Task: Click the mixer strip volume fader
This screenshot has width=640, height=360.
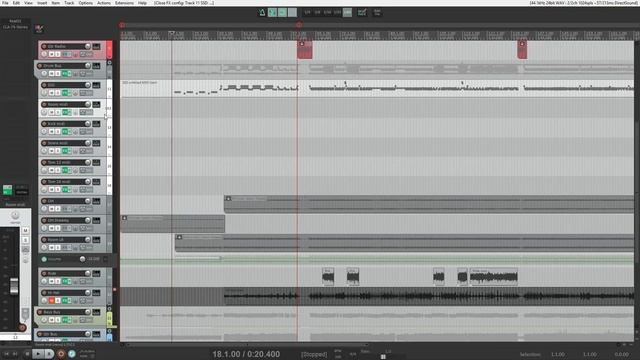Action: 14,286
